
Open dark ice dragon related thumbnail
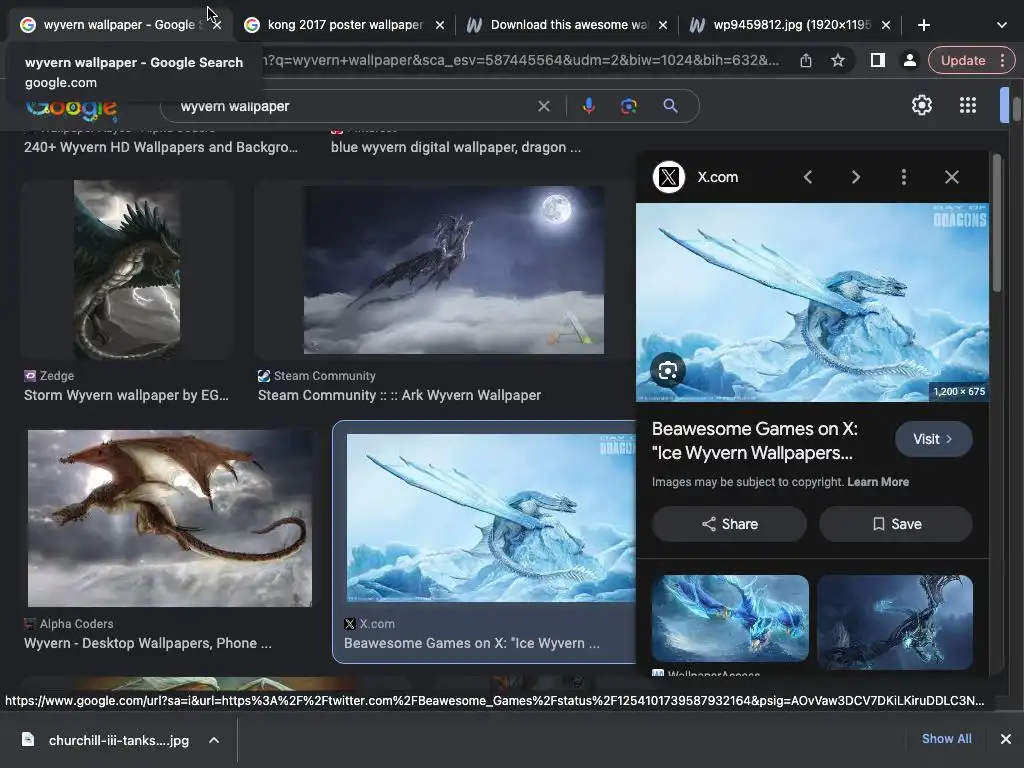click(x=895, y=622)
